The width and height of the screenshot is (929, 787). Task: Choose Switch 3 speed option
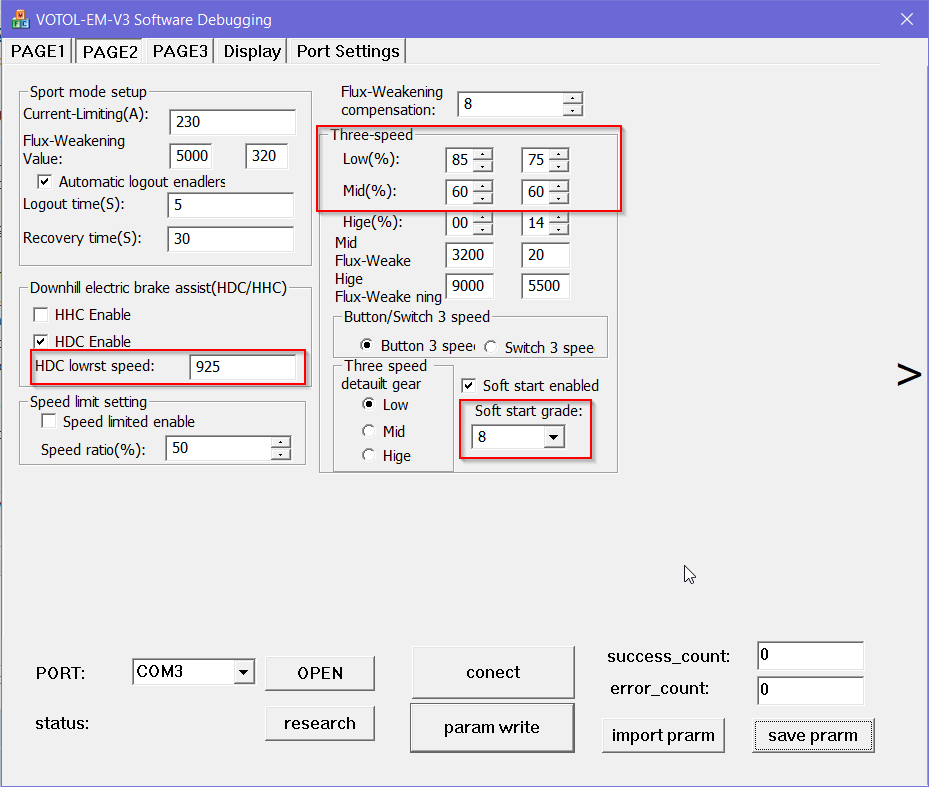490,347
